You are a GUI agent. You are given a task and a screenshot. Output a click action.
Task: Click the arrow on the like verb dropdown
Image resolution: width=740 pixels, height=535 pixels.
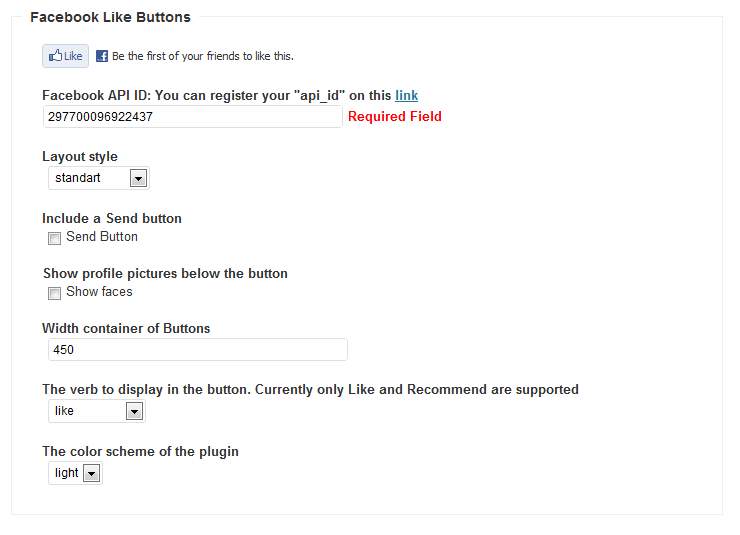click(x=135, y=411)
